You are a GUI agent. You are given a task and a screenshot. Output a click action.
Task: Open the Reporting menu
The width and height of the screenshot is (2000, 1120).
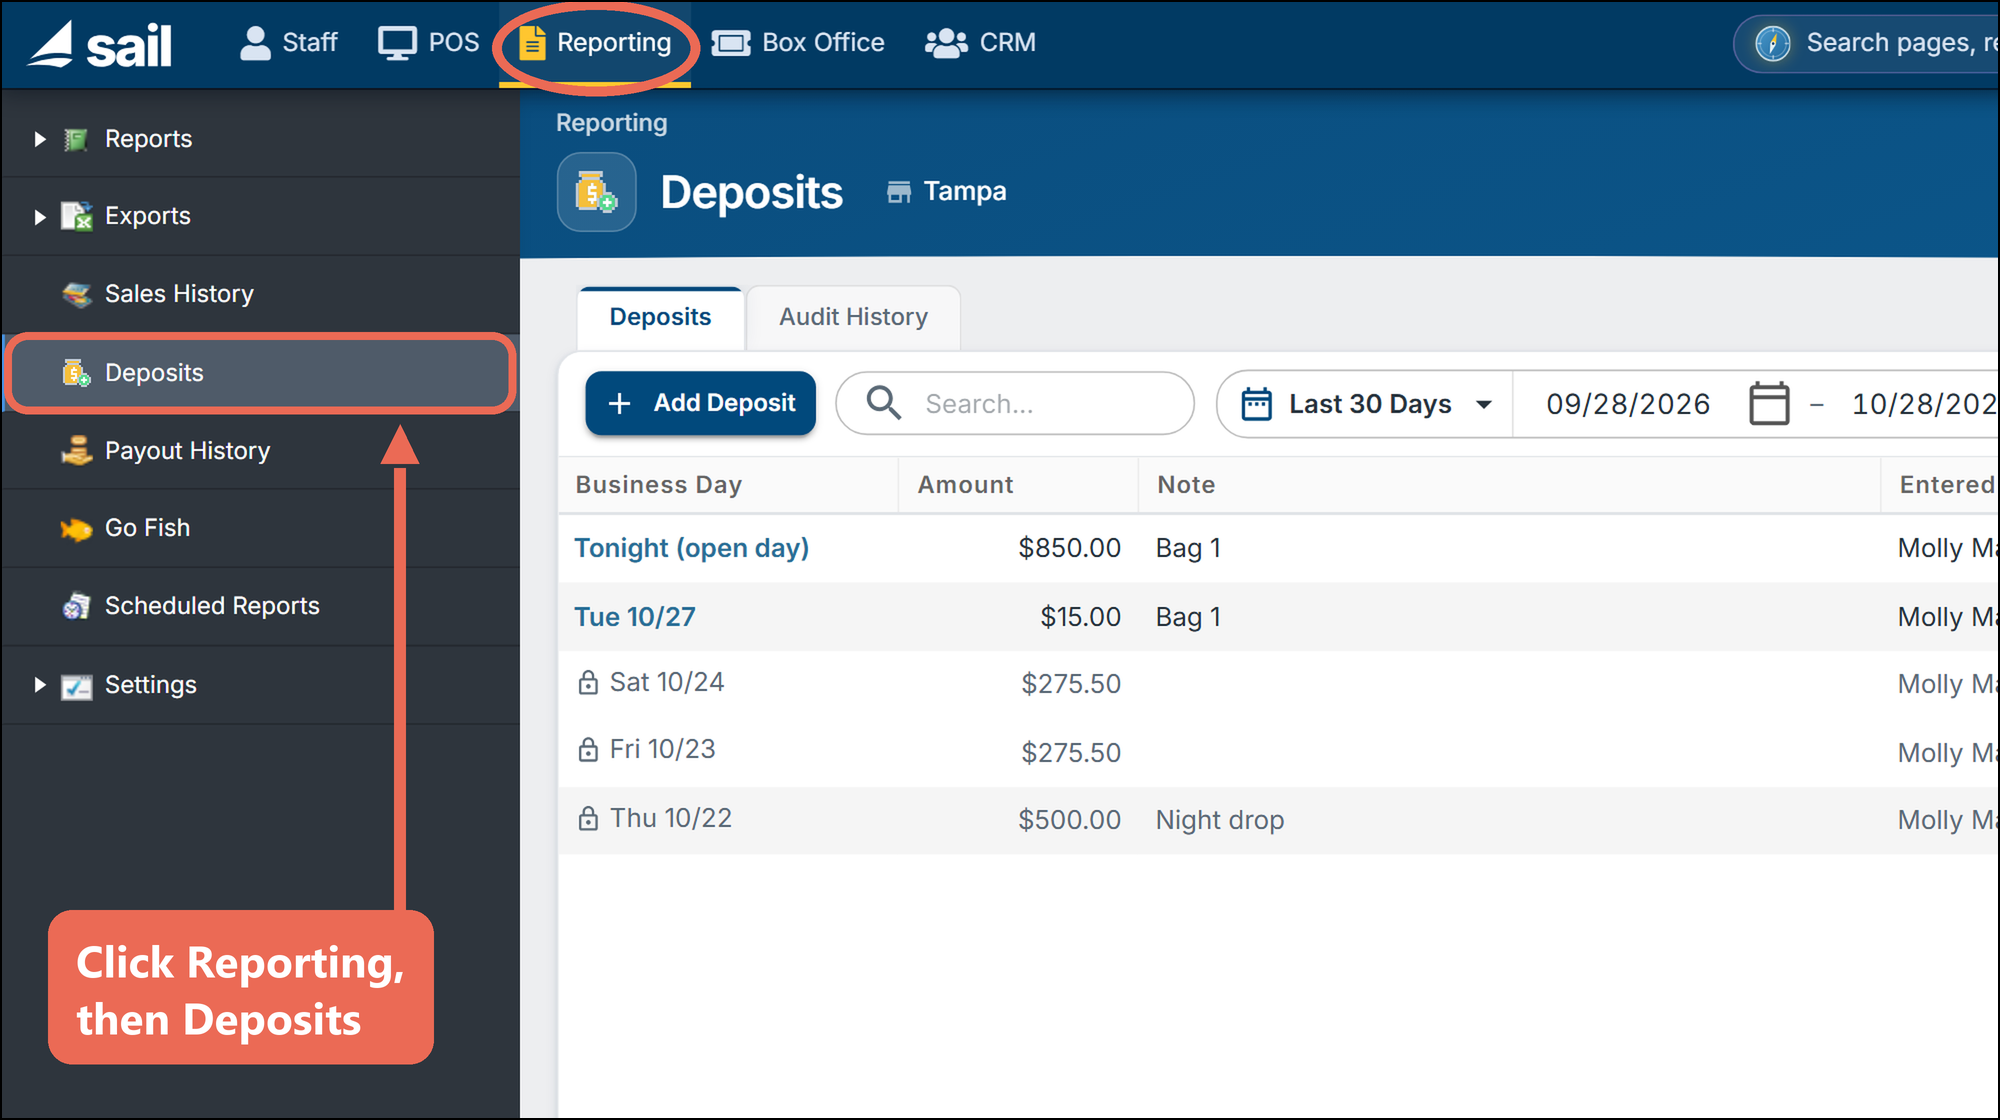(x=595, y=43)
